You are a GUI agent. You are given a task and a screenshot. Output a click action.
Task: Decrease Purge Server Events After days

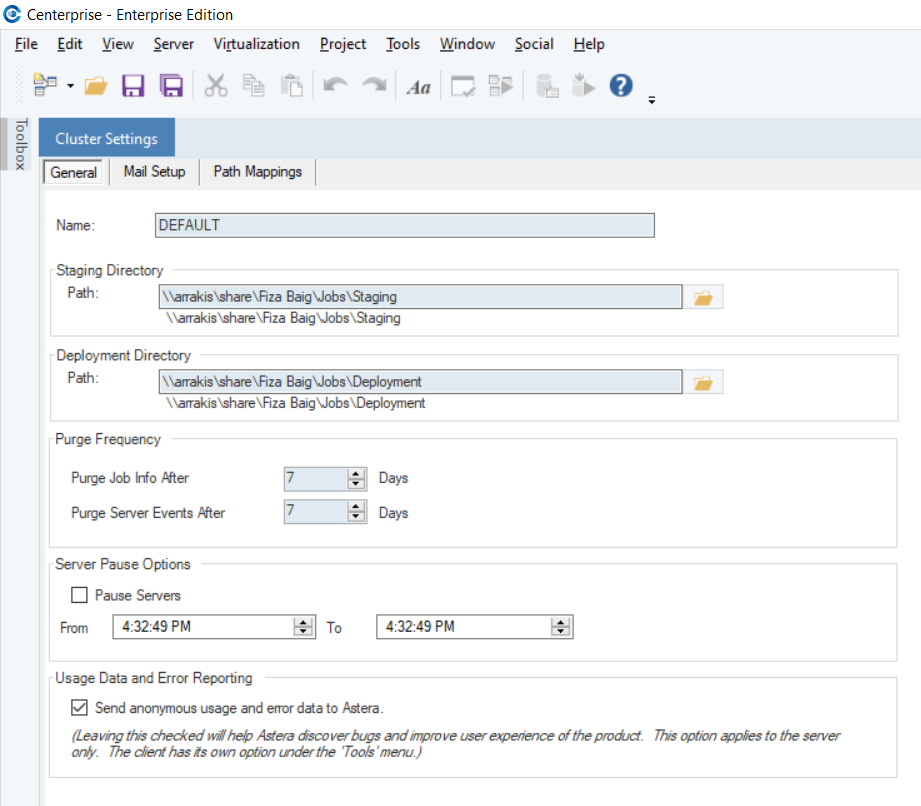coord(357,517)
